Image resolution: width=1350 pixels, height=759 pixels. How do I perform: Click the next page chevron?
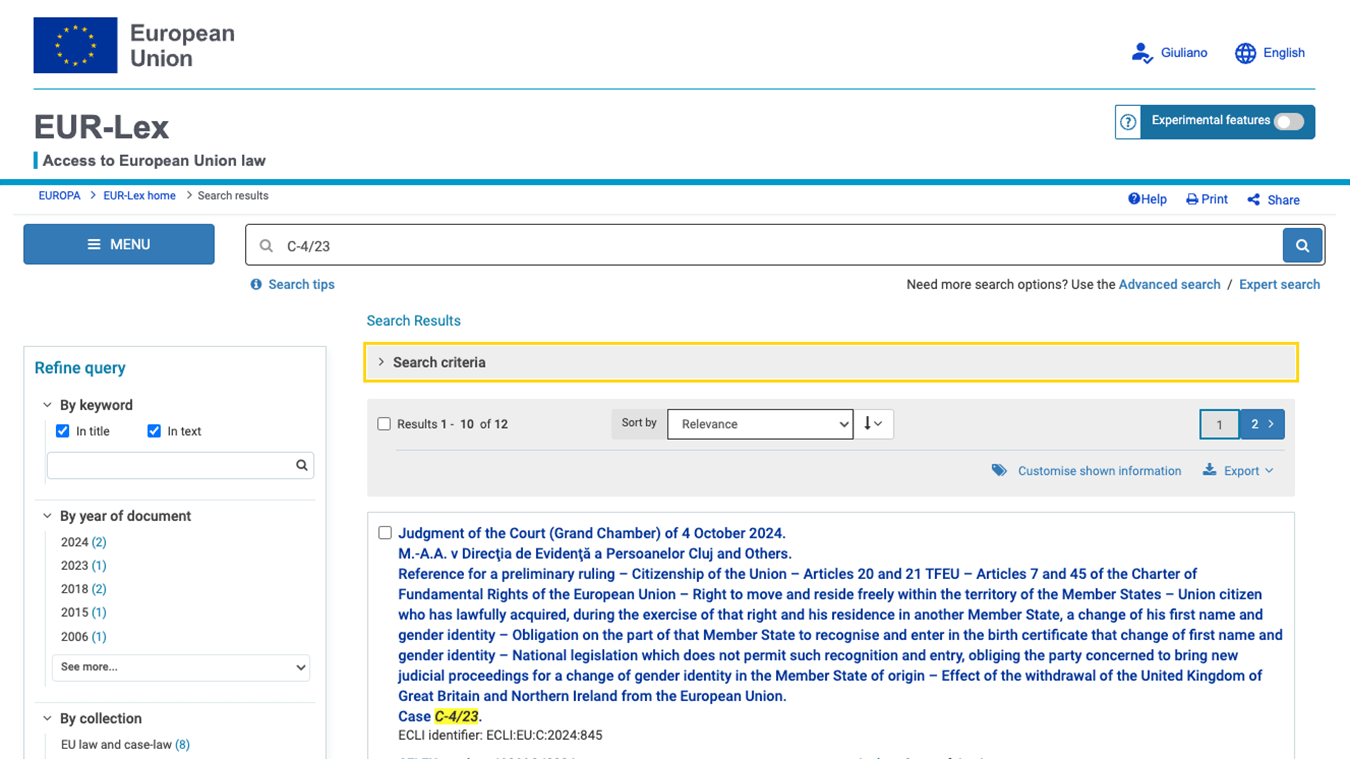click(1272, 424)
